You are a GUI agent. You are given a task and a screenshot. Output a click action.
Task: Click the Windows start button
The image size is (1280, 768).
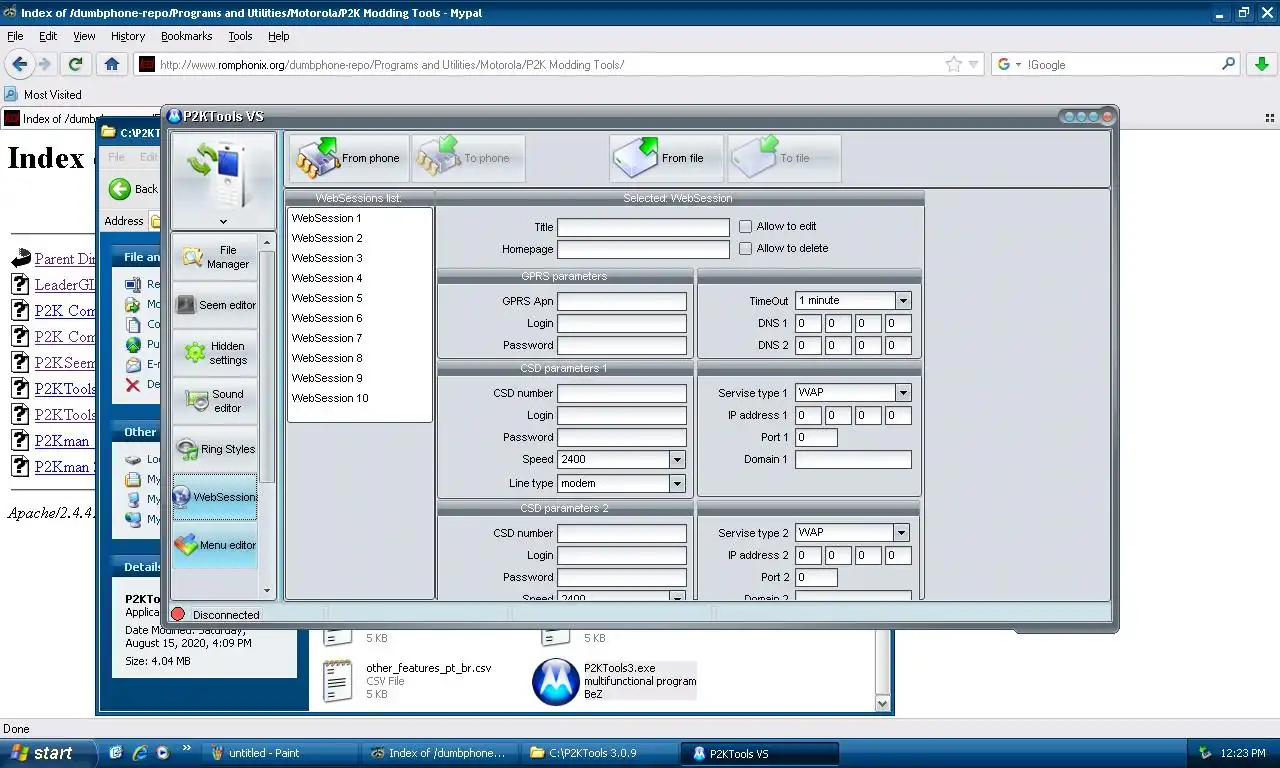48,753
